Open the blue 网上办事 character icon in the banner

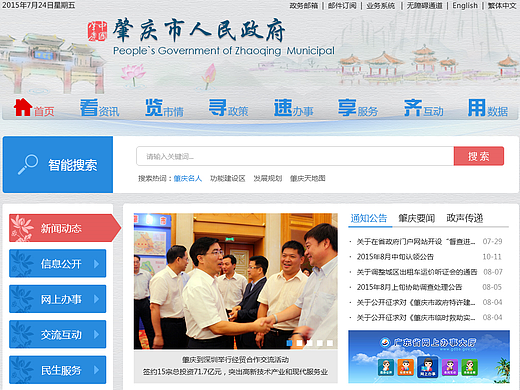click(427, 367)
